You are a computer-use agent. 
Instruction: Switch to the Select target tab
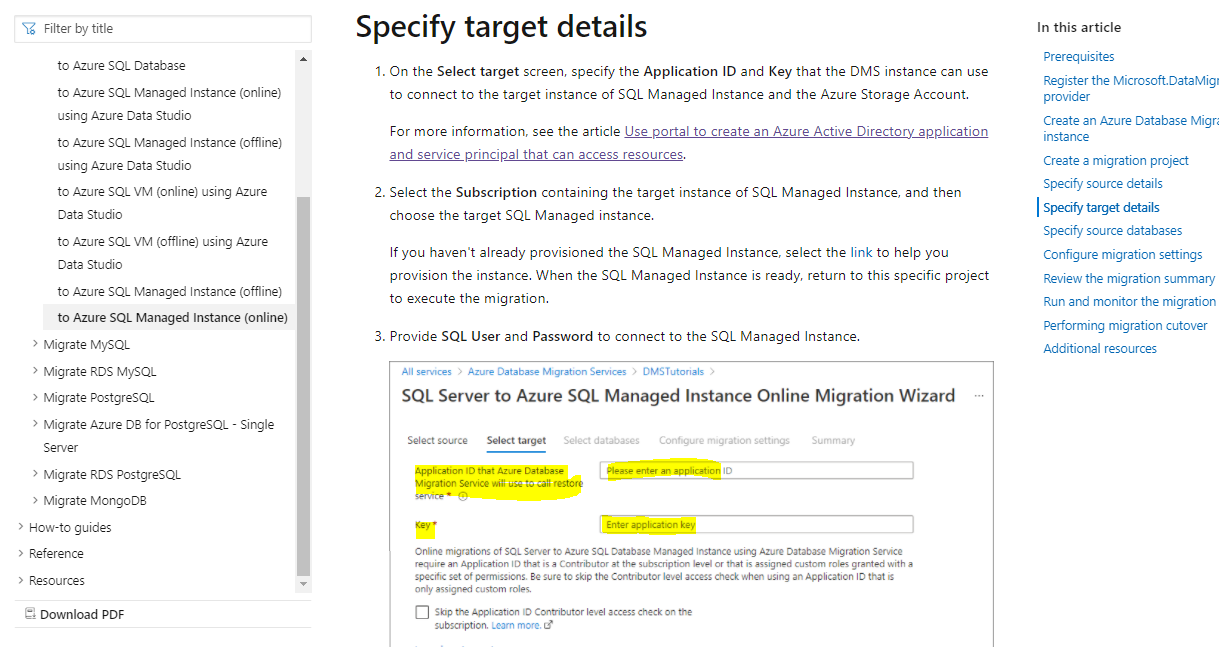[x=516, y=441]
